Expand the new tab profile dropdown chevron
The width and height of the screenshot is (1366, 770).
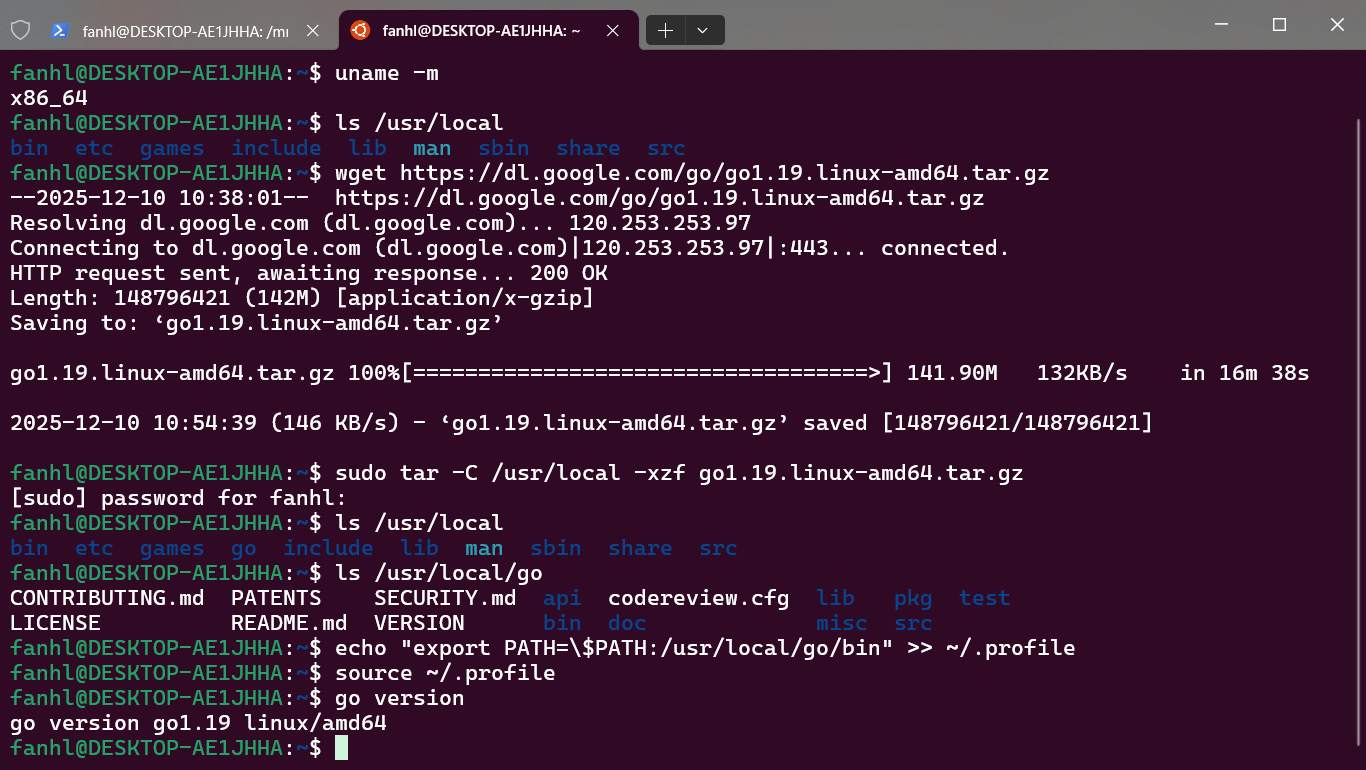pos(703,30)
